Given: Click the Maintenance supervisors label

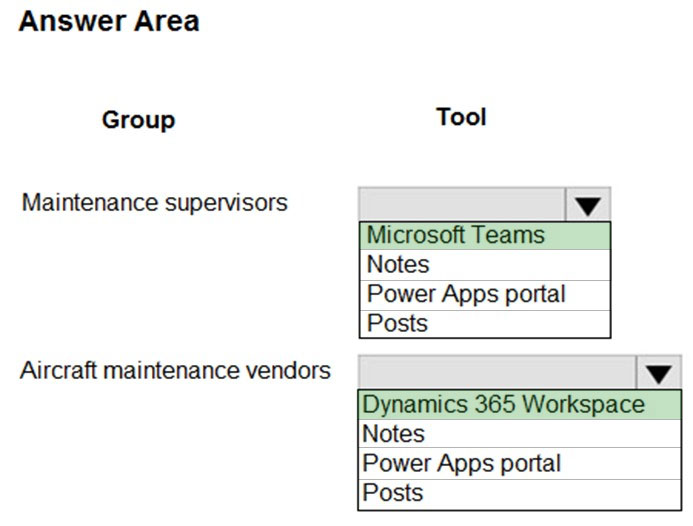Looking at the screenshot, I should (155, 203).
